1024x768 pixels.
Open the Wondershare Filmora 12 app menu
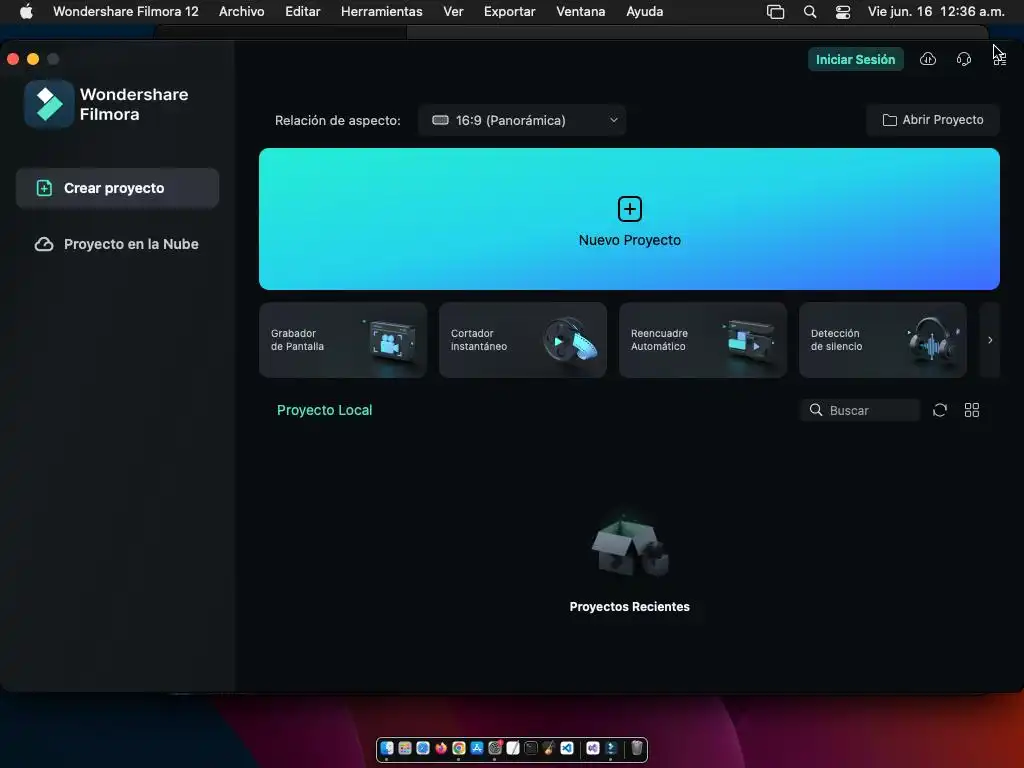click(125, 12)
